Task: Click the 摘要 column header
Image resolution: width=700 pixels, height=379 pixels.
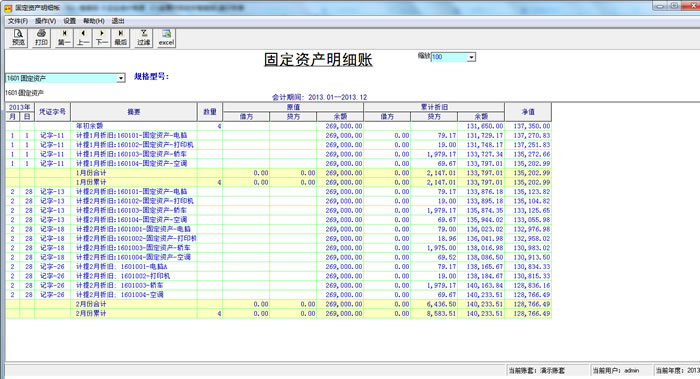Action: [134, 112]
